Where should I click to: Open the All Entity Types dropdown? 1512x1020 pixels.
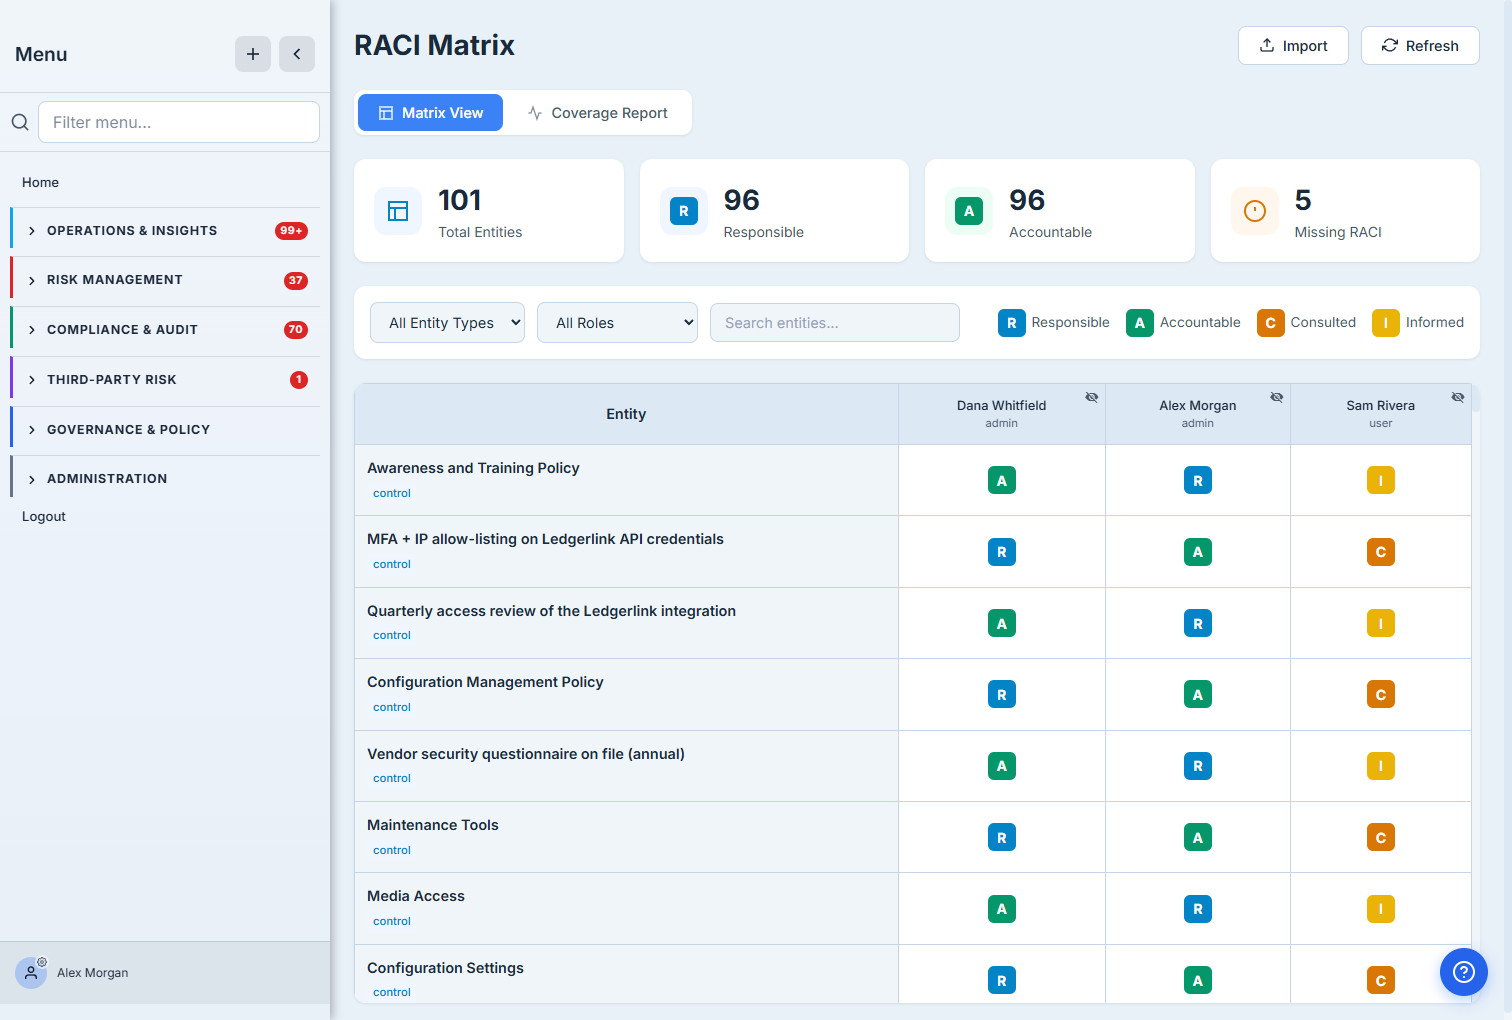tap(447, 323)
